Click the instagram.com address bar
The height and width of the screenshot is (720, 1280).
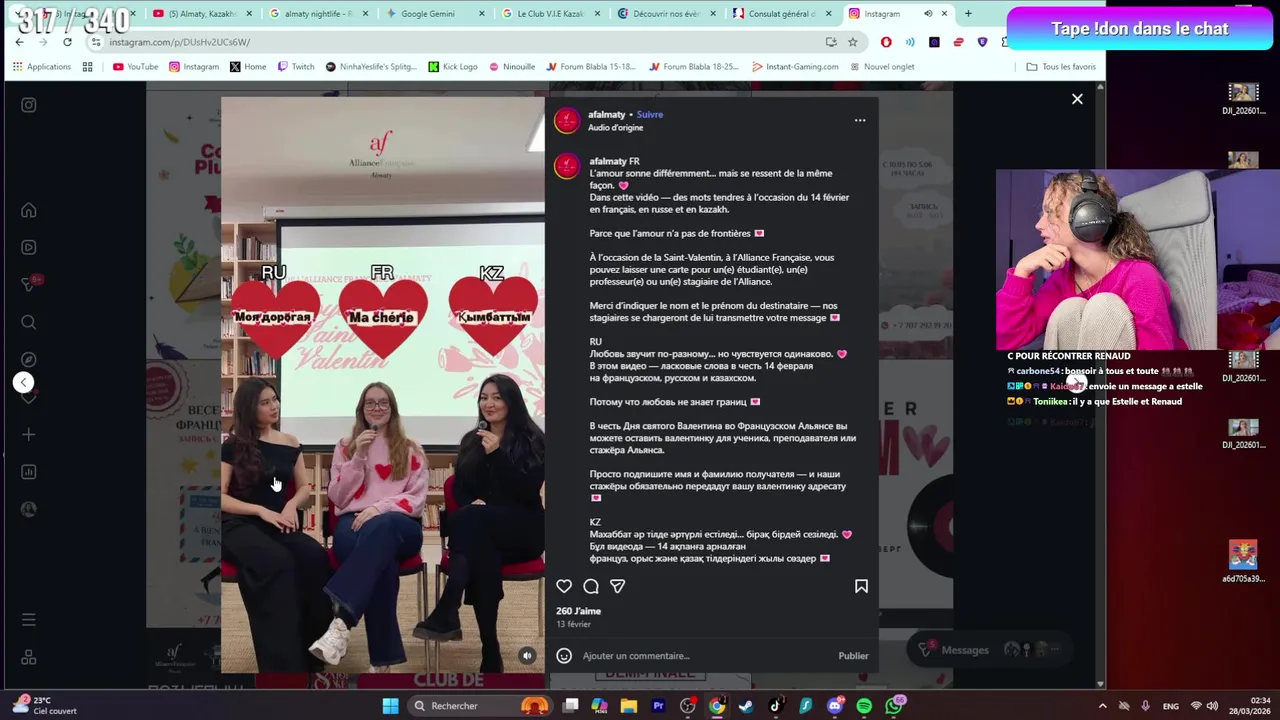460,42
